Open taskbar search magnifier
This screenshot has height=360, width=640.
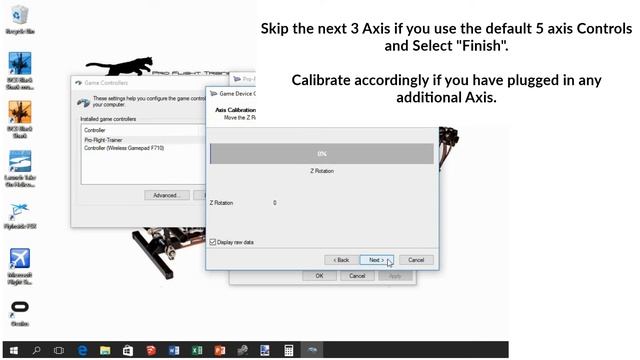click(36, 350)
